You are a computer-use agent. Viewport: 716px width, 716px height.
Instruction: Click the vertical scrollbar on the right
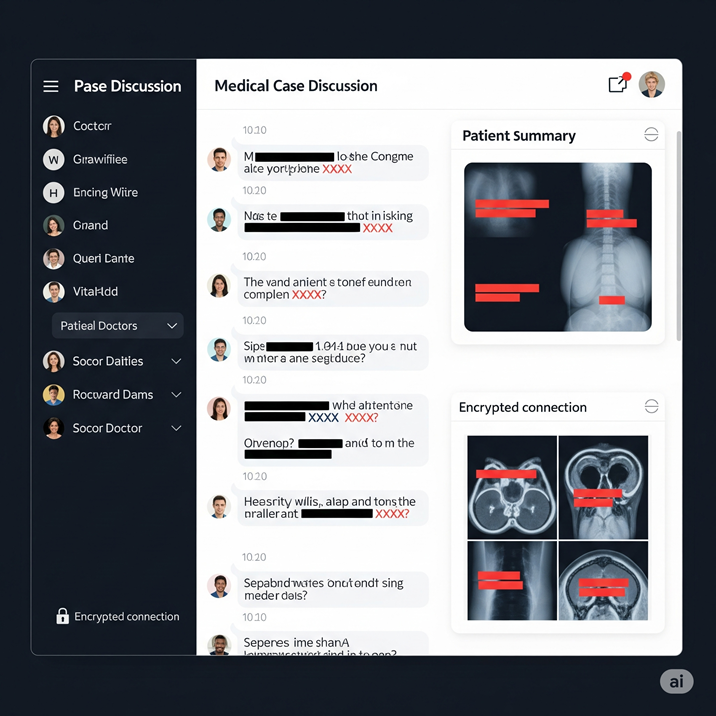pyautogui.click(x=679, y=236)
